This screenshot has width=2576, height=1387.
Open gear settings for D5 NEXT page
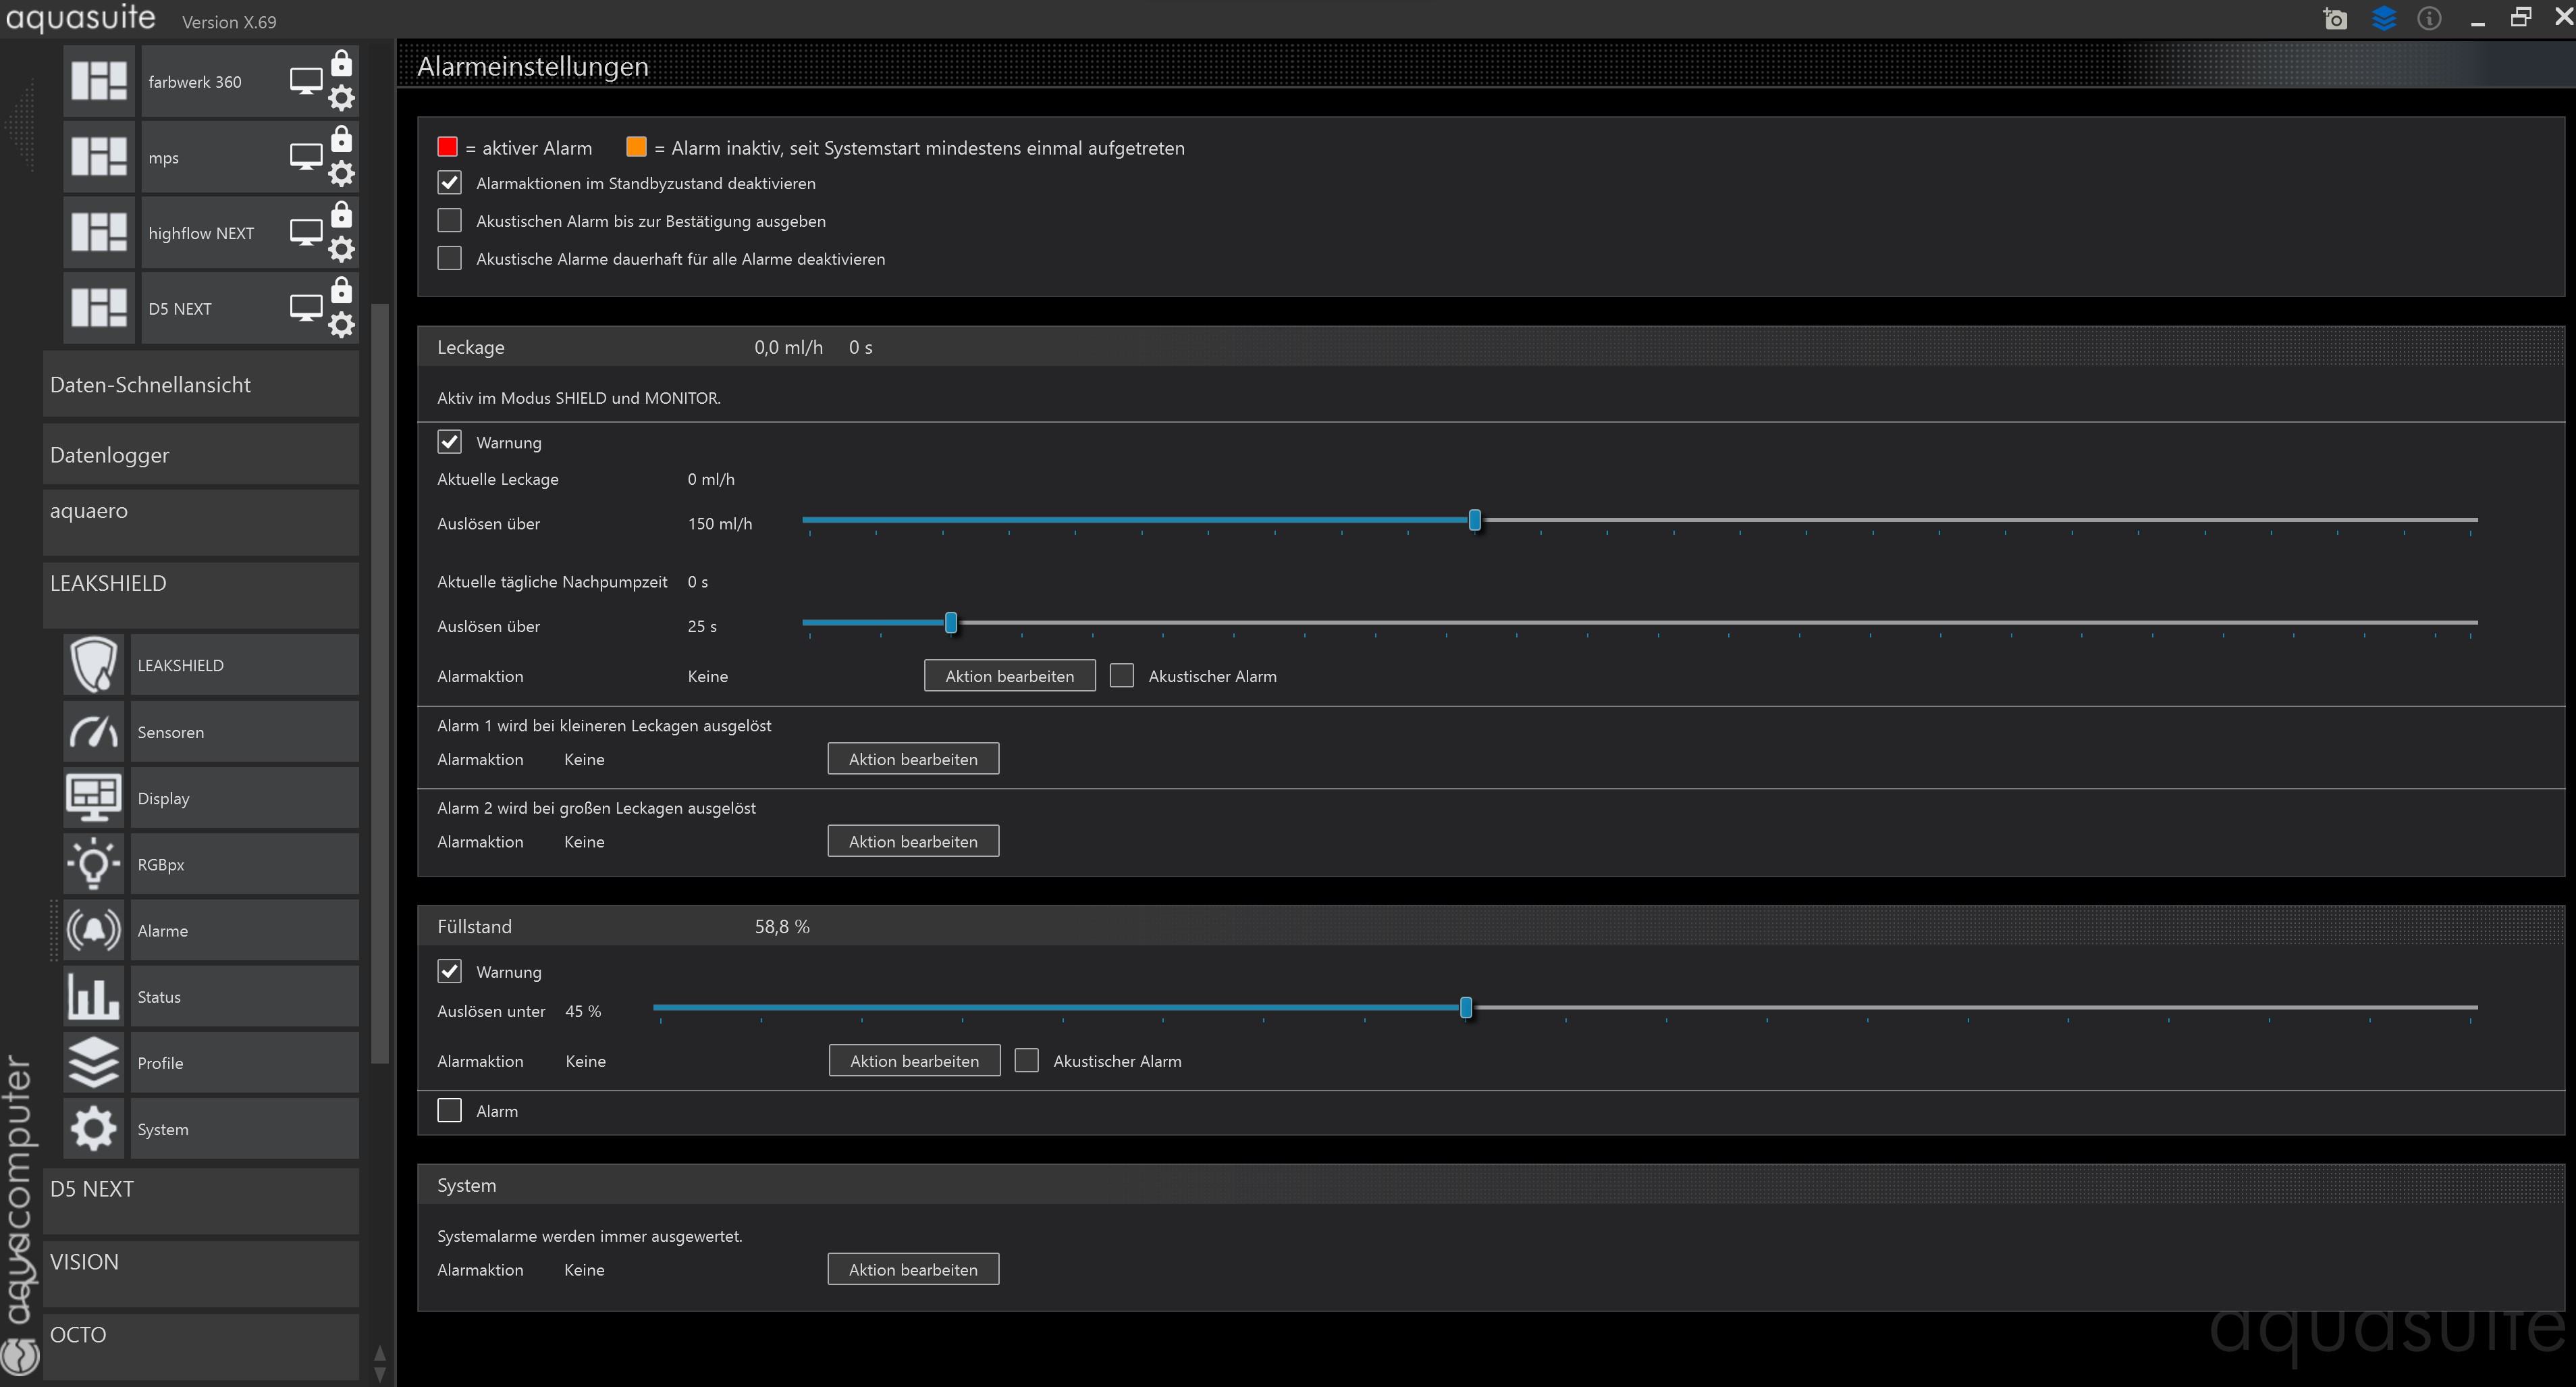click(341, 325)
